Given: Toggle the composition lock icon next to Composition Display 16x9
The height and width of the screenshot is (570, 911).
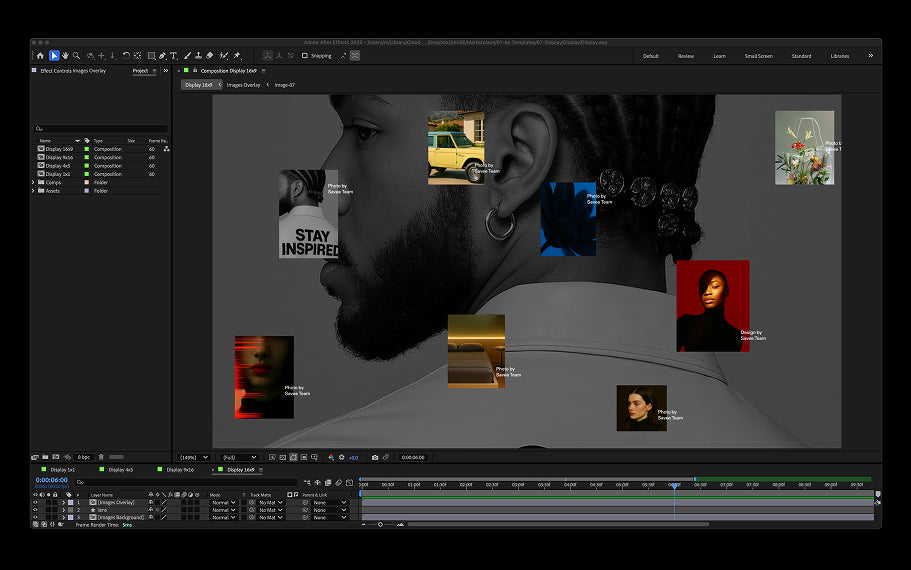Looking at the screenshot, I should pyautogui.click(x=195, y=70).
